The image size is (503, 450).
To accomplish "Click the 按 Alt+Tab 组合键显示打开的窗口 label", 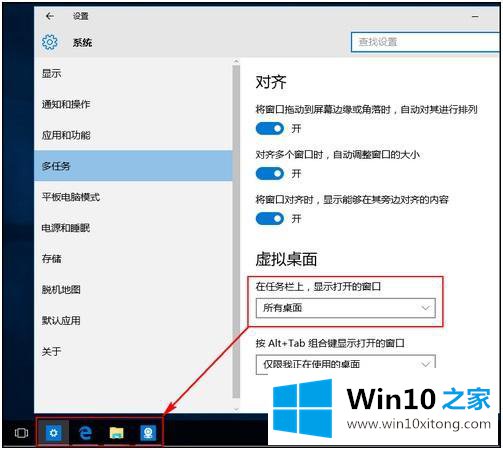I will click(330, 343).
